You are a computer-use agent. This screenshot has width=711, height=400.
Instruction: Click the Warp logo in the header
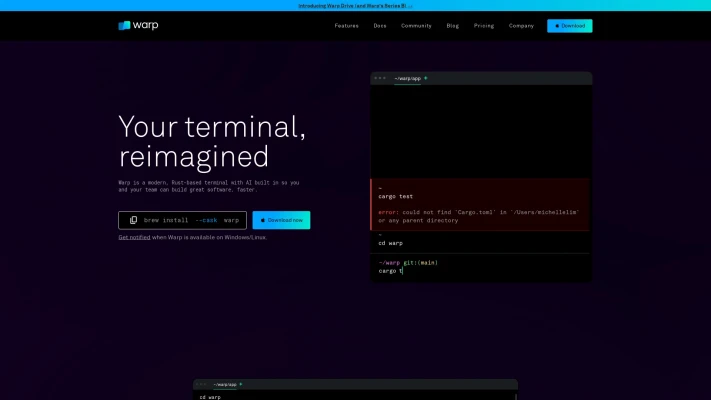[138, 25]
